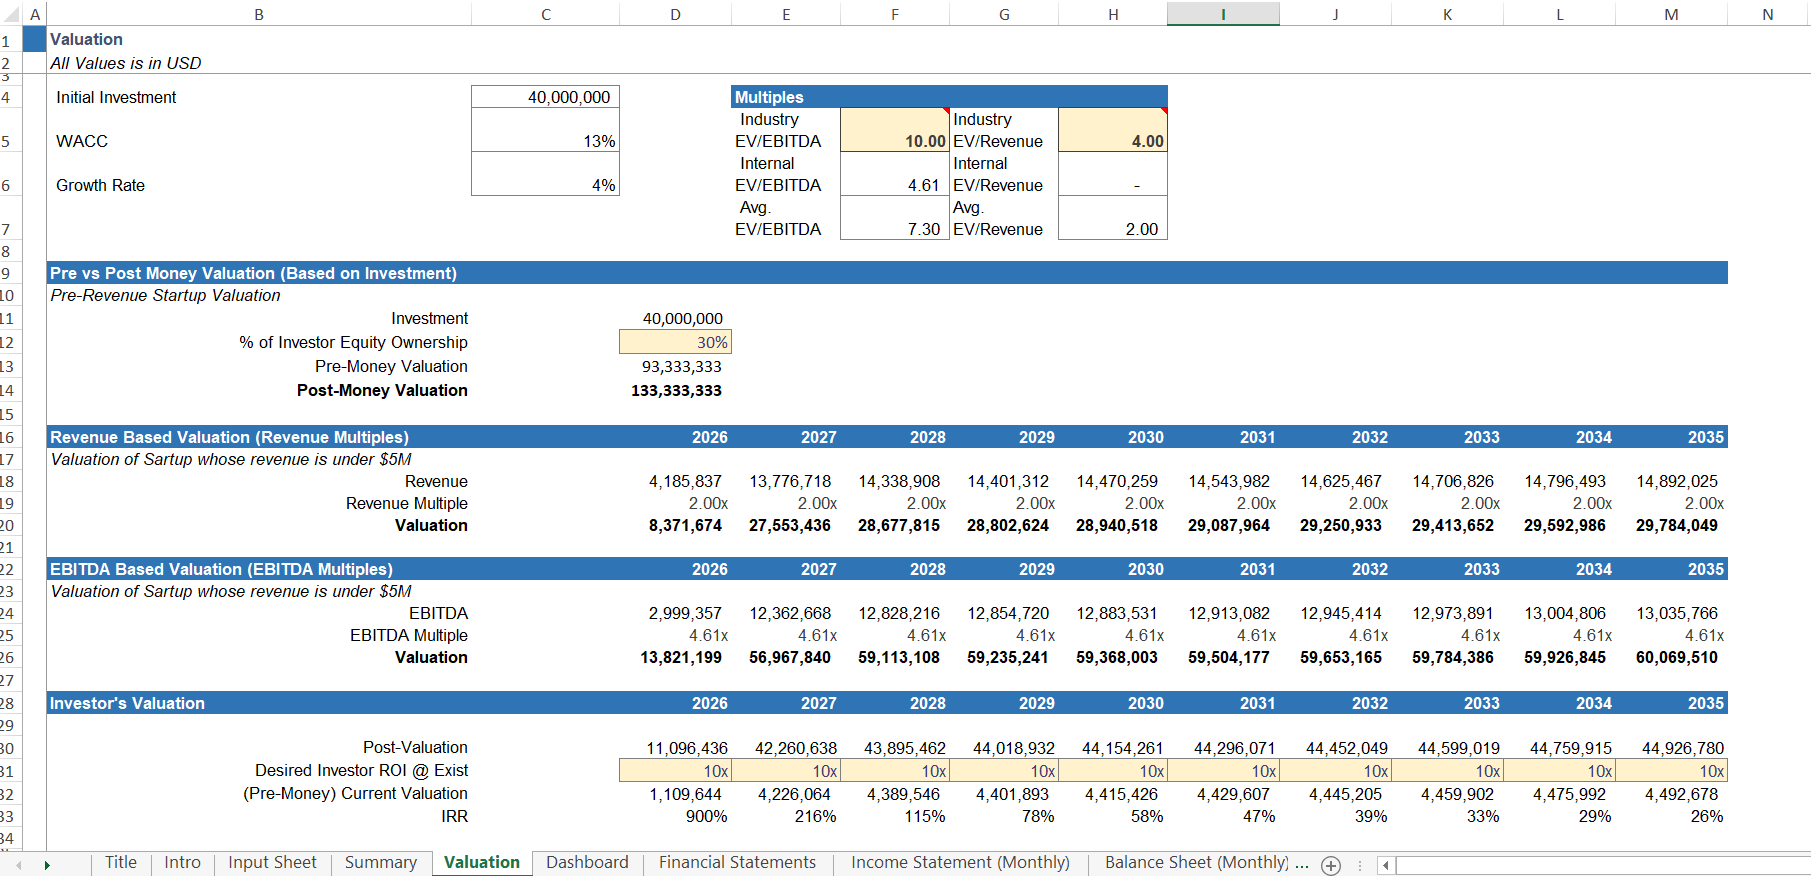Click horizontal scrollbar left arrow

(1386, 866)
